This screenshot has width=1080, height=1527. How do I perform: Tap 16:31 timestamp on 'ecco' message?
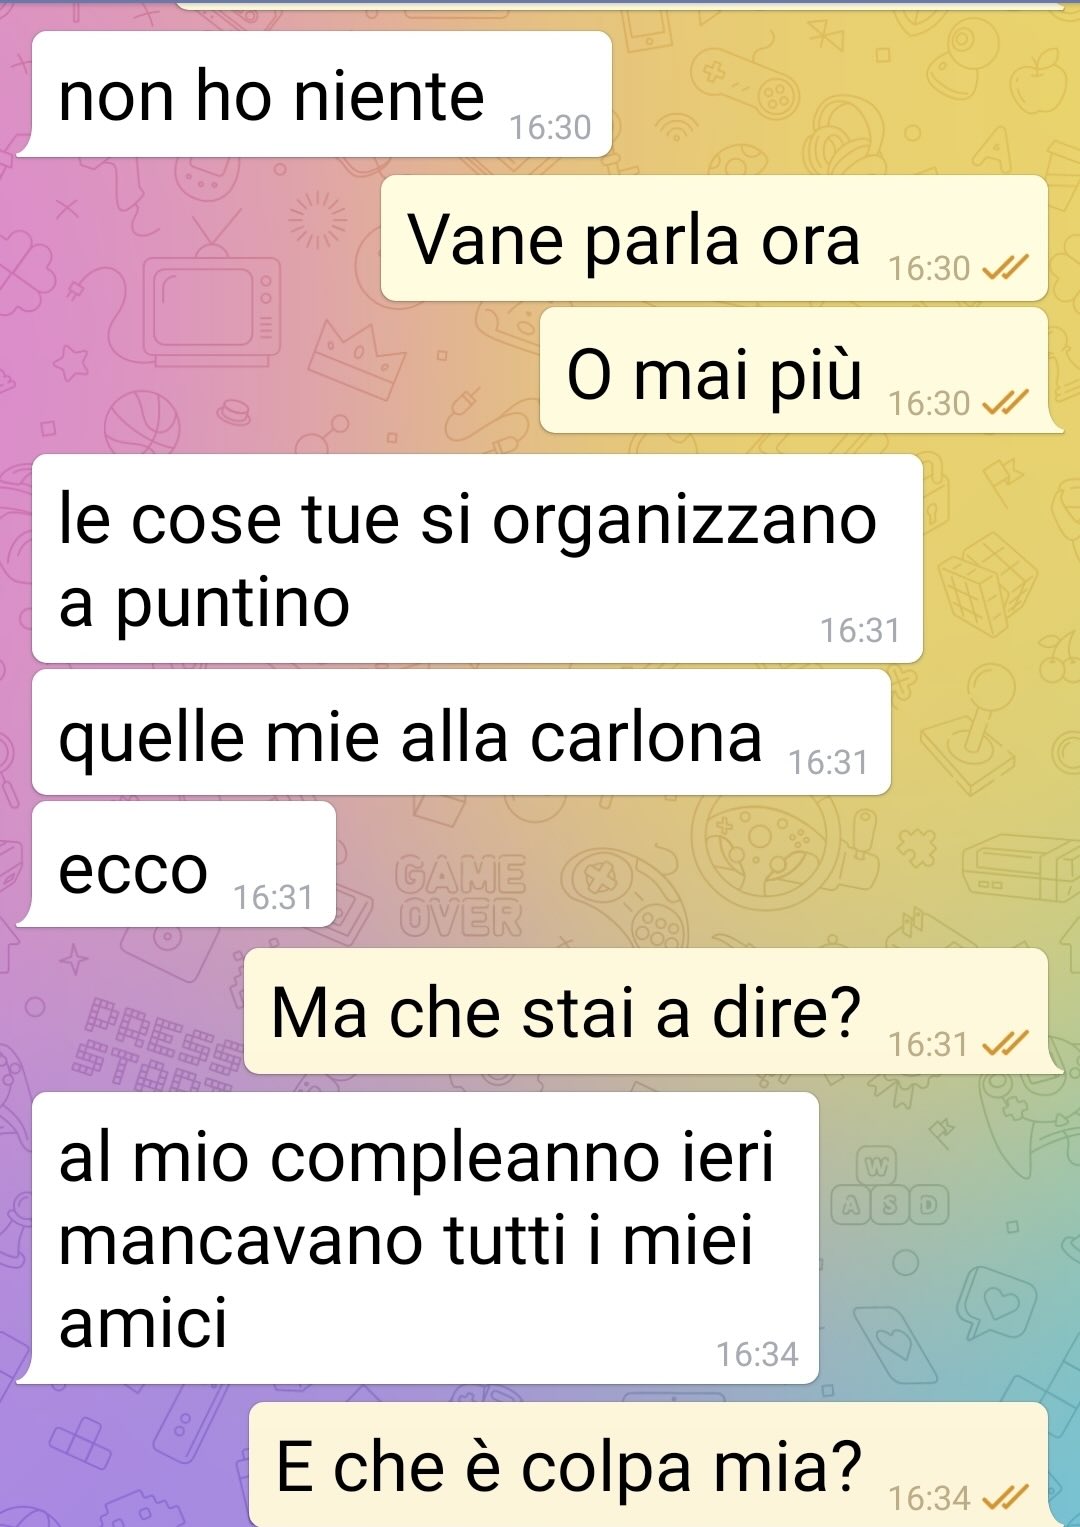(x=273, y=897)
